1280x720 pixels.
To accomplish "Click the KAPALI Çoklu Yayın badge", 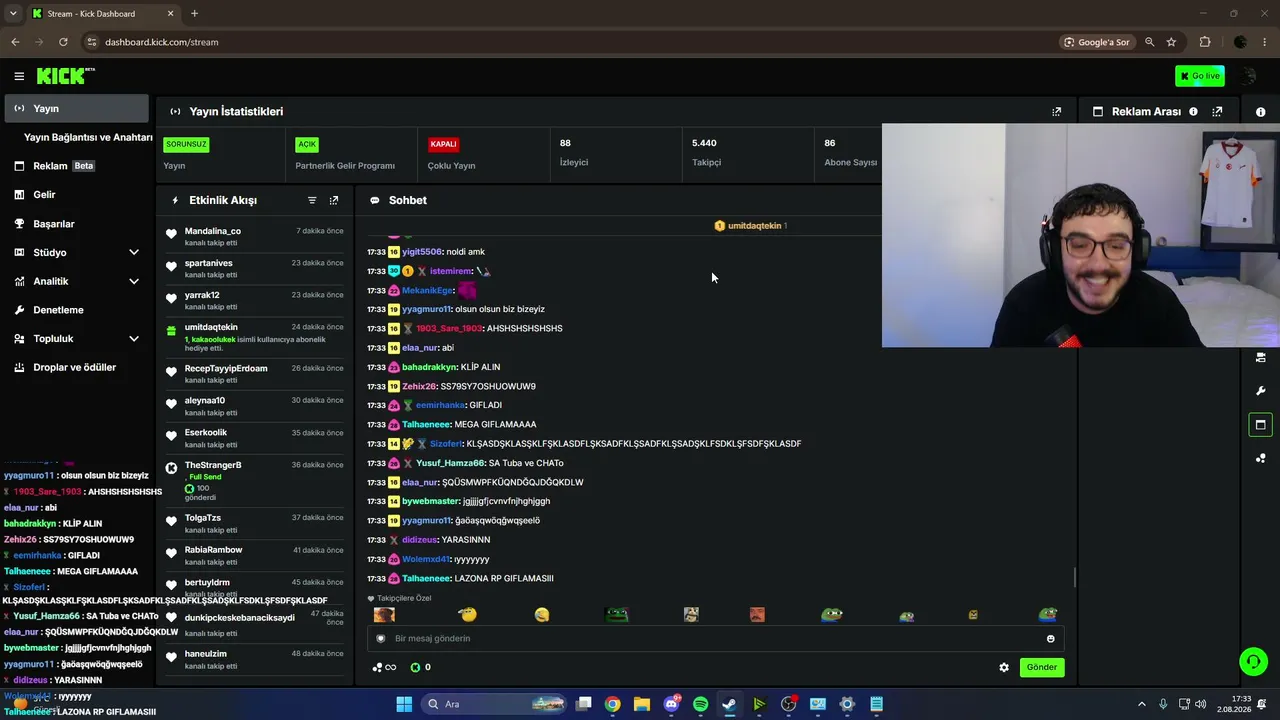I will click(443, 144).
